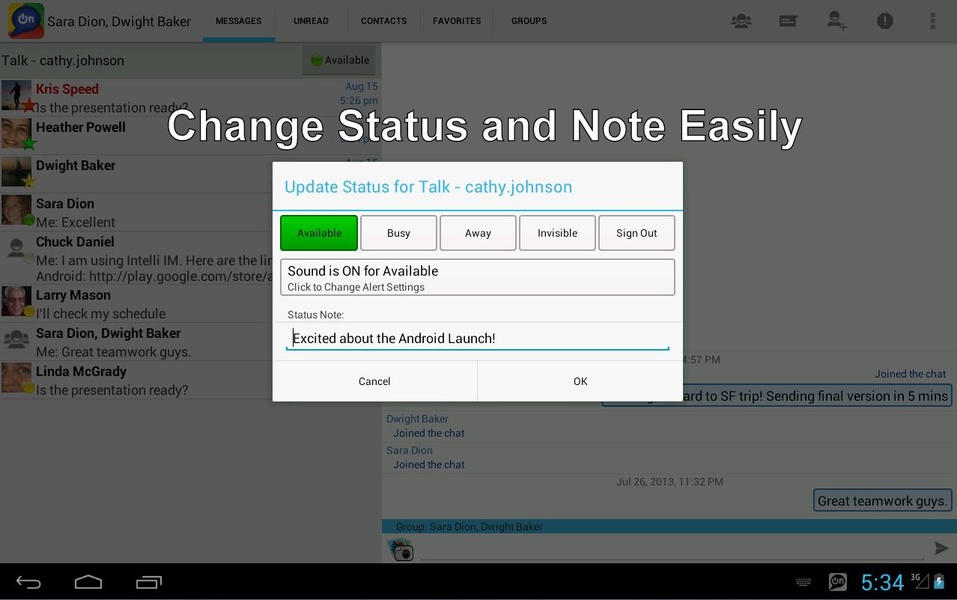
Task: Click the send message arrow
Action: pos(941,548)
